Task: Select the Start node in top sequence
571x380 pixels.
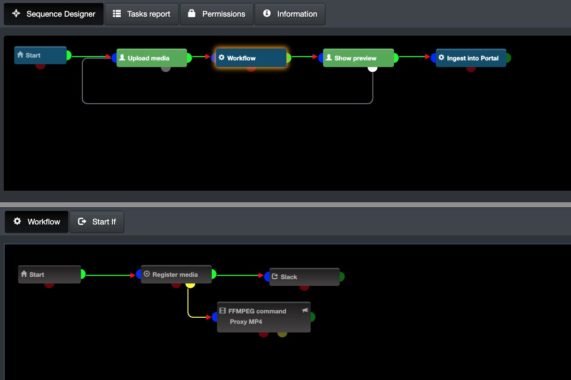Action: tap(40, 55)
